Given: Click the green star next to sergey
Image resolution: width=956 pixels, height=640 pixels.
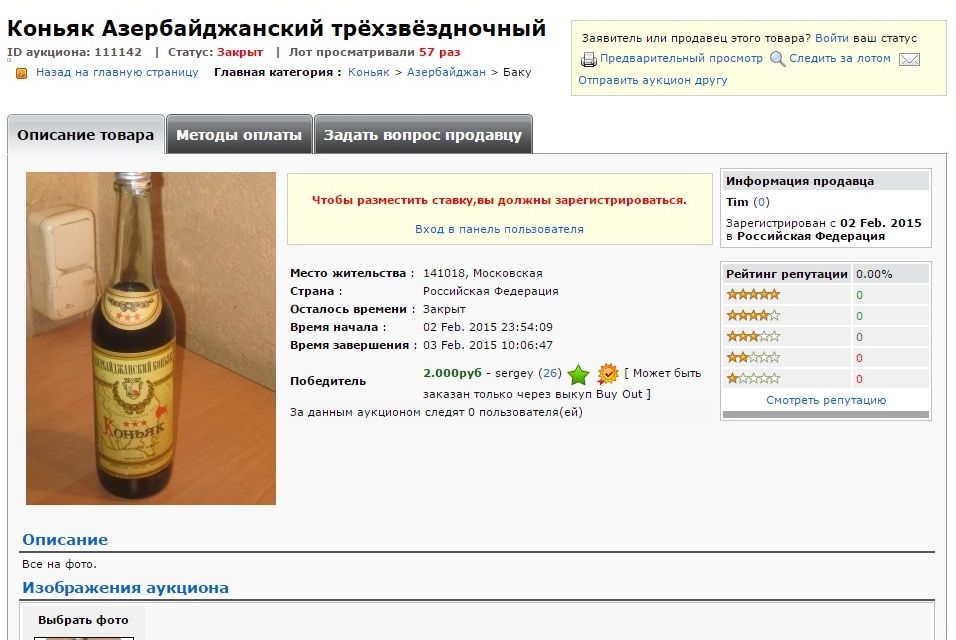Looking at the screenshot, I should (578, 374).
